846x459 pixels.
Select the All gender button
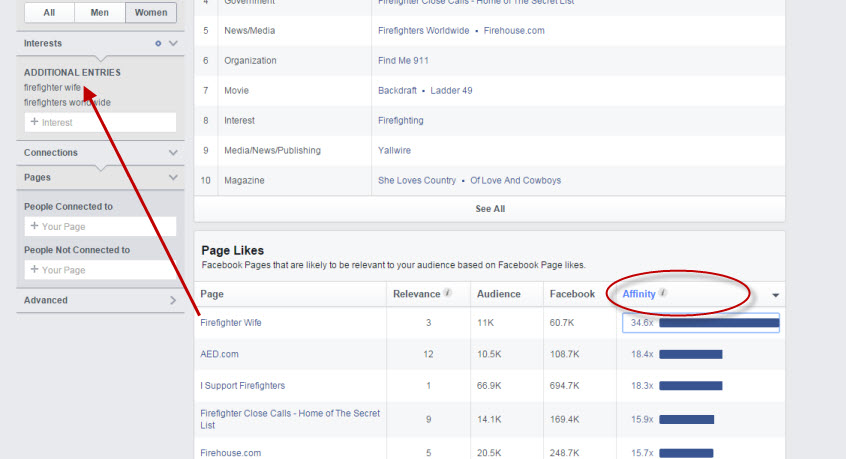[x=49, y=12]
